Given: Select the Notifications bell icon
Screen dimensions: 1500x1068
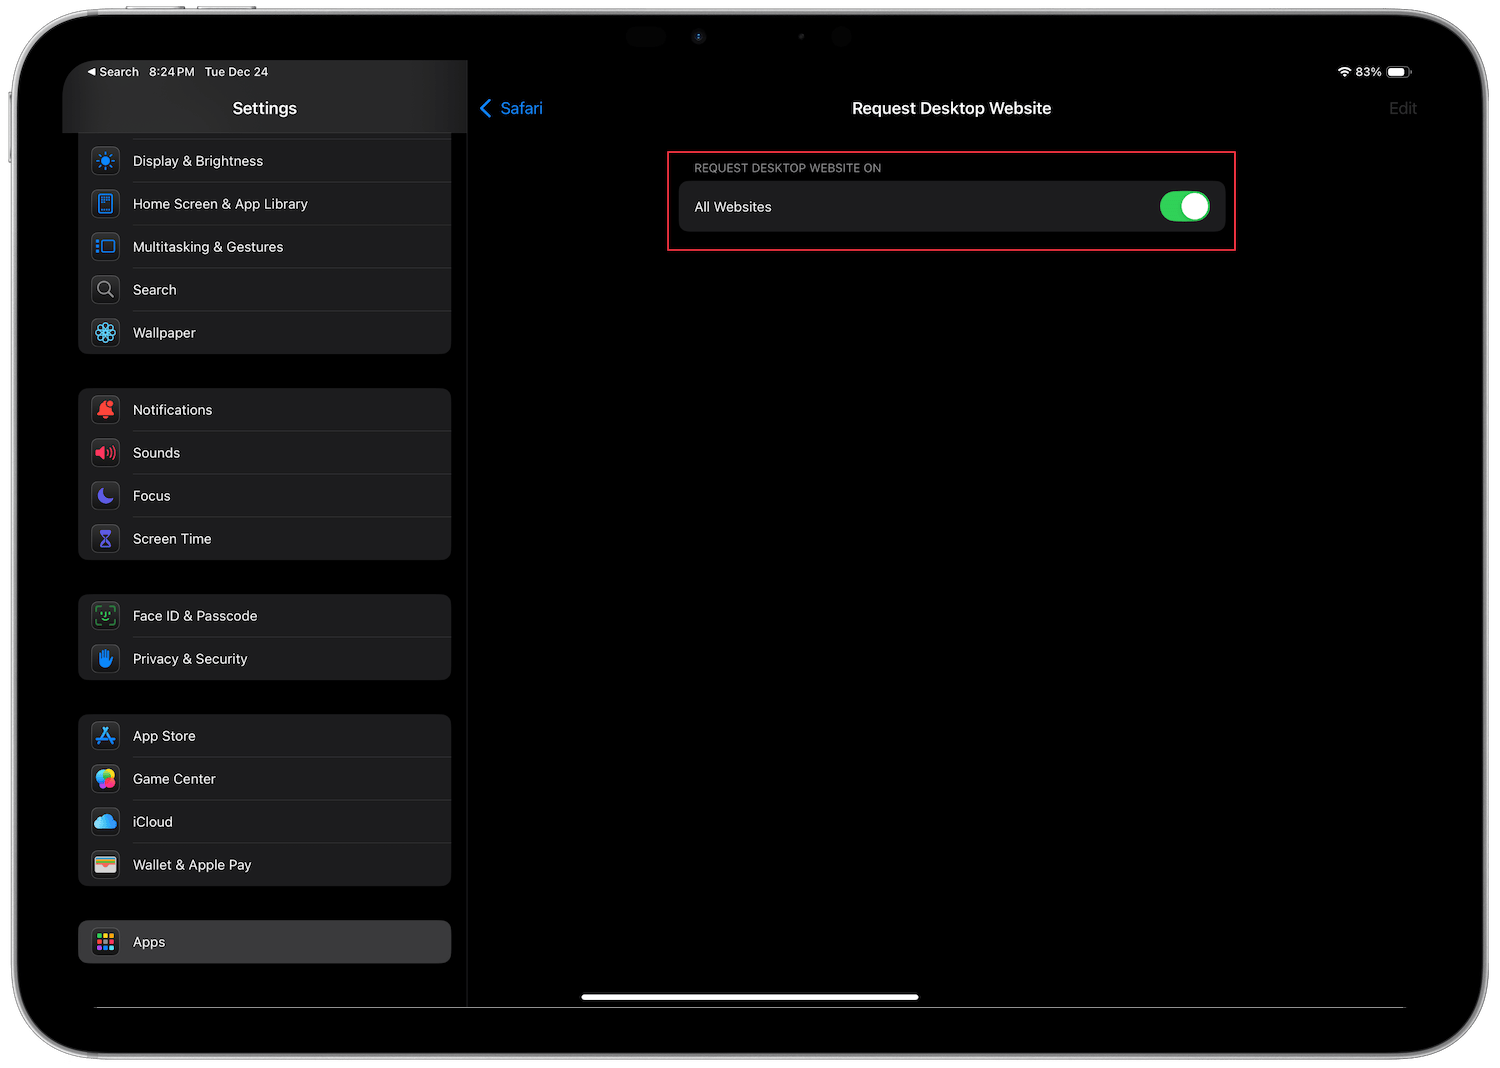Looking at the screenshot, I should tap(105, 409).
